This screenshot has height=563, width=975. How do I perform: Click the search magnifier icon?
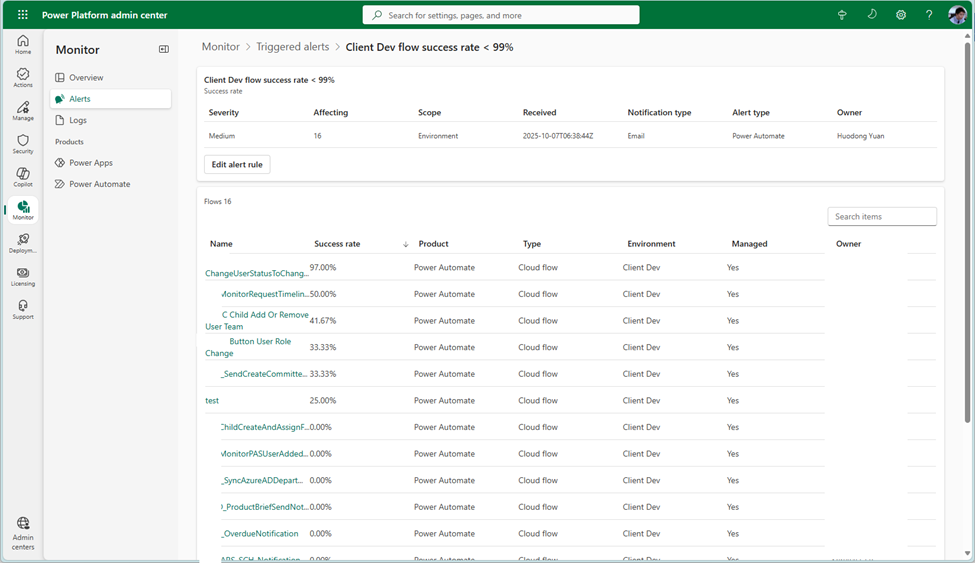tap(377, 15)
